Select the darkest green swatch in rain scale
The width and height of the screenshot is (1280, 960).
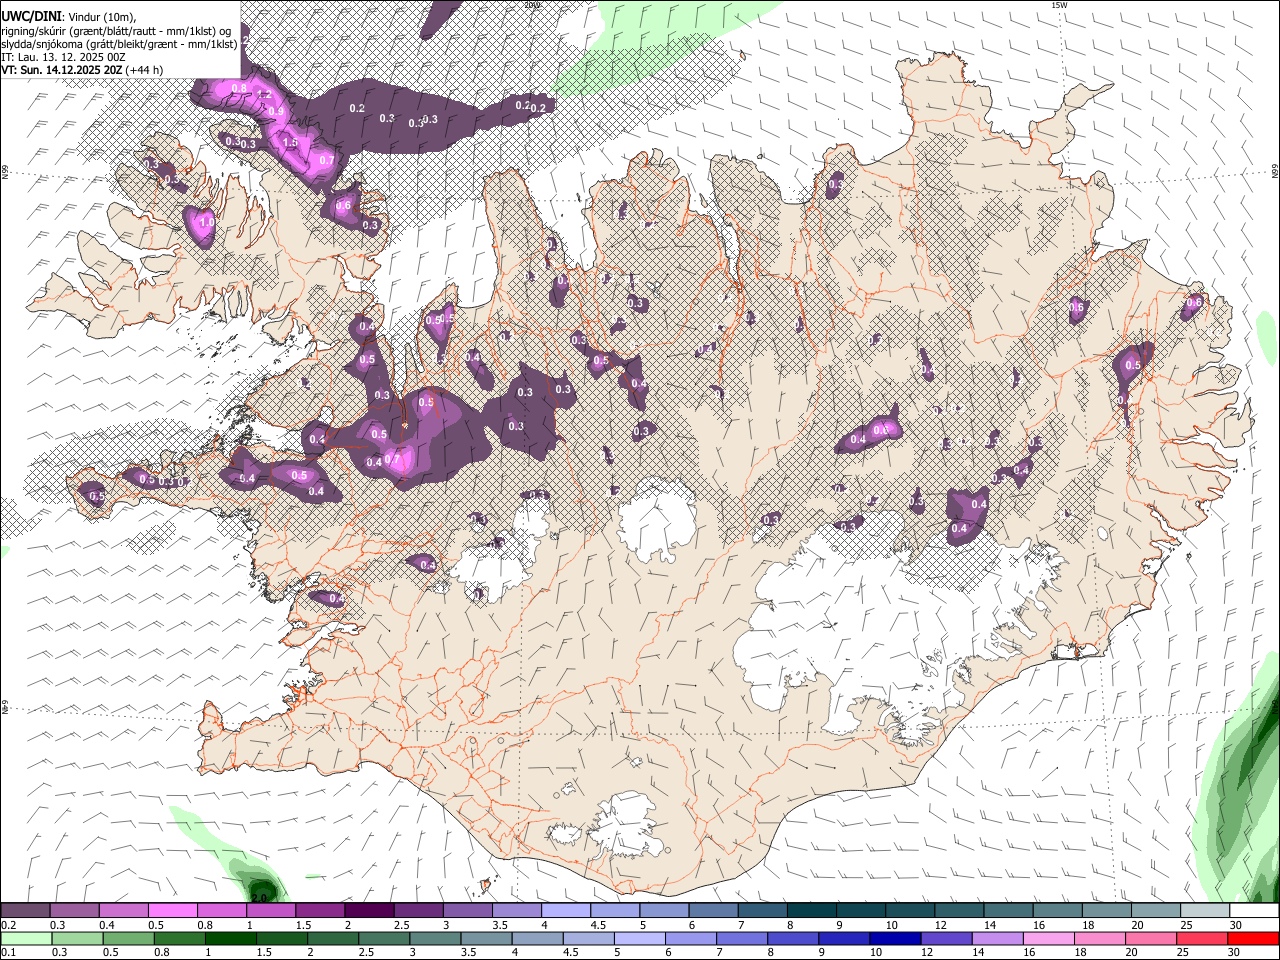click(x=230, y=938)
